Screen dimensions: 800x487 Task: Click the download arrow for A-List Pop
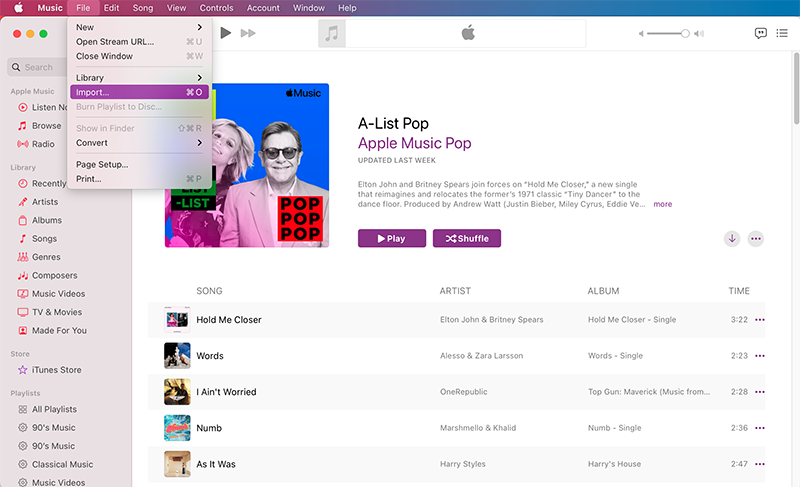732,238
